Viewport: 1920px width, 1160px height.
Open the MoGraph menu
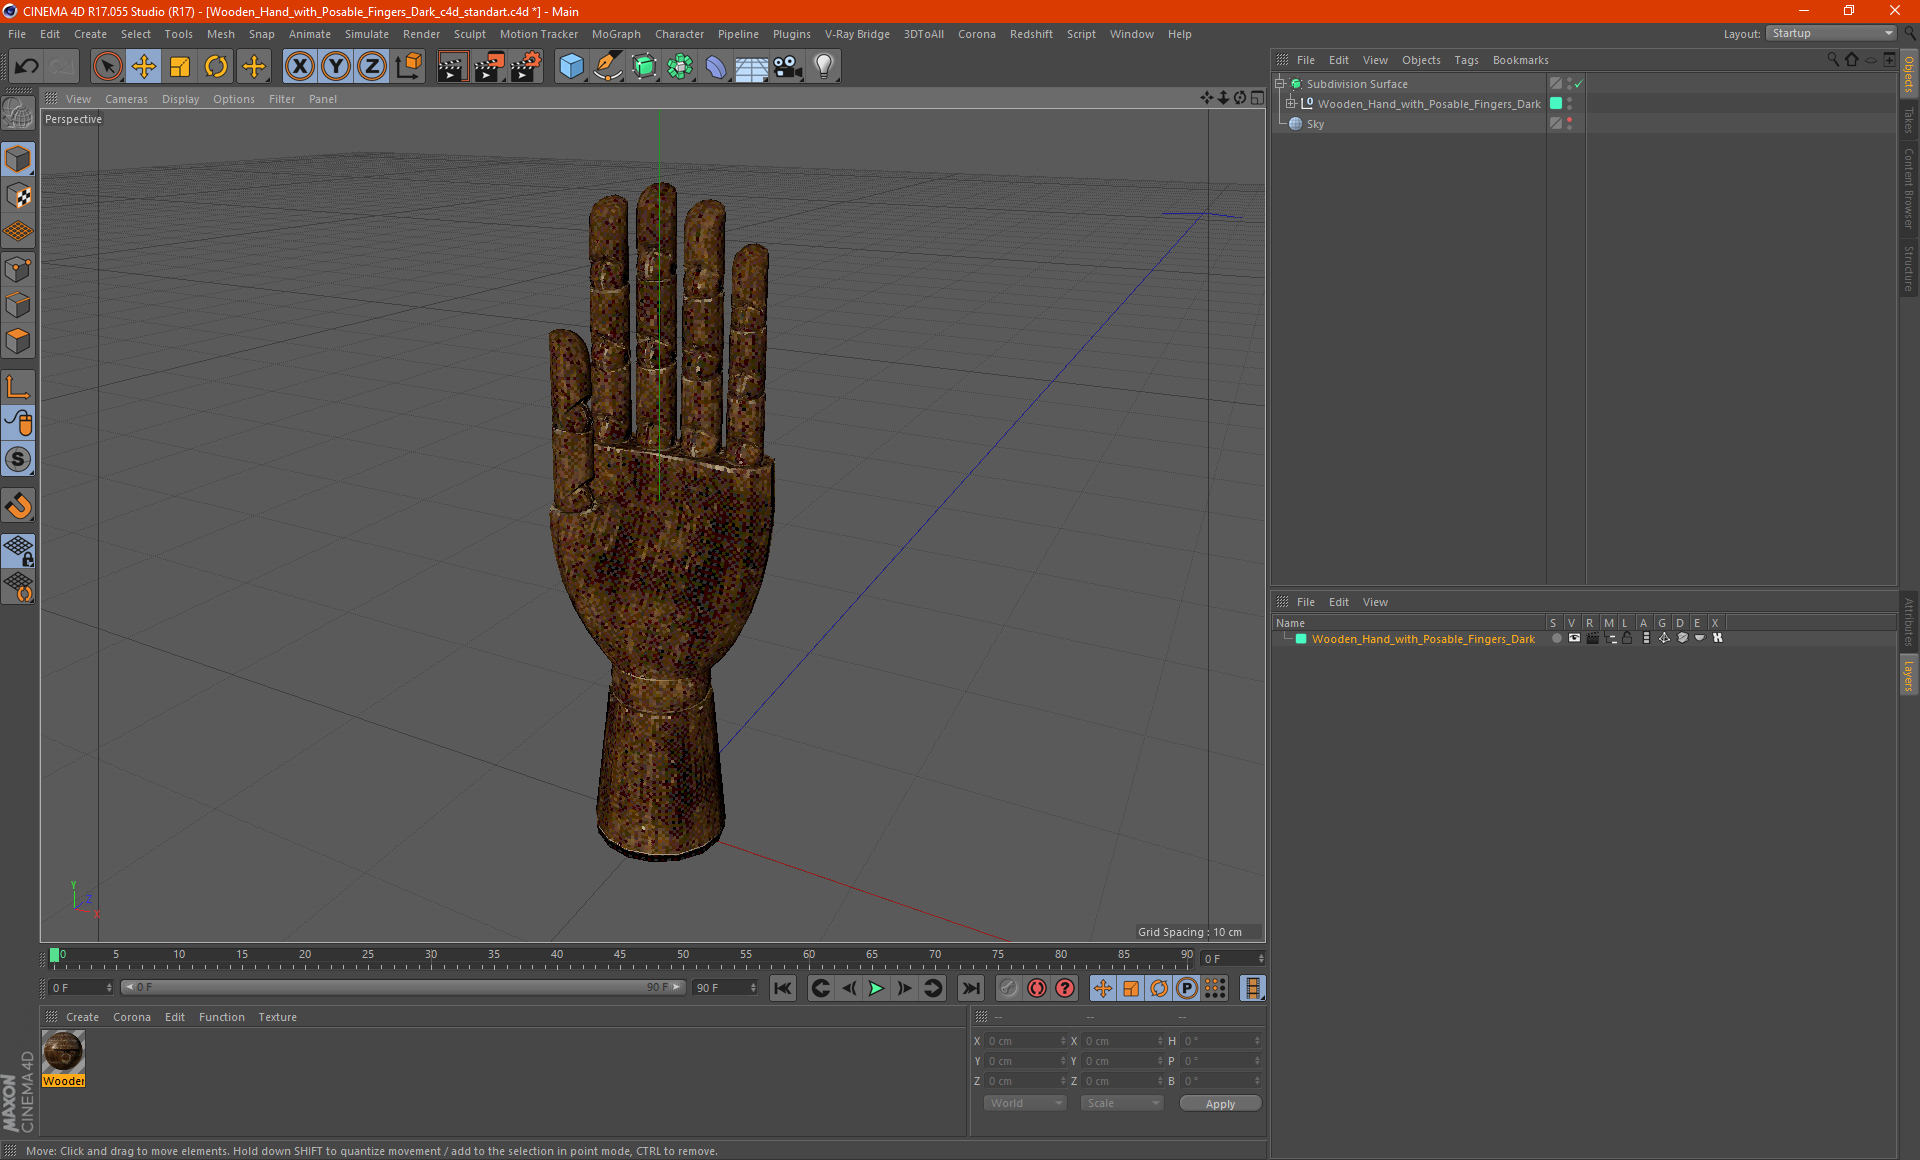[x=615, y=34]
